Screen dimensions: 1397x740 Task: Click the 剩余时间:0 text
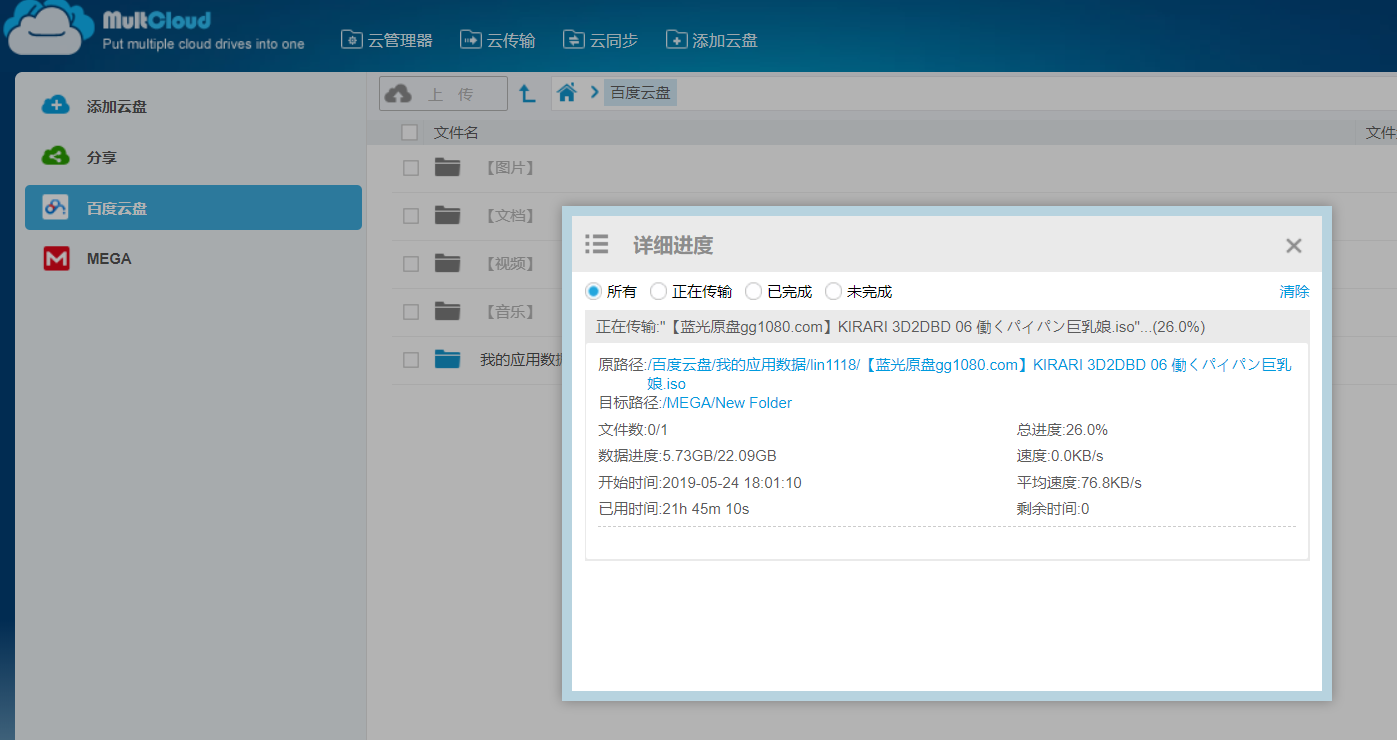click(x=1053, y=509)
